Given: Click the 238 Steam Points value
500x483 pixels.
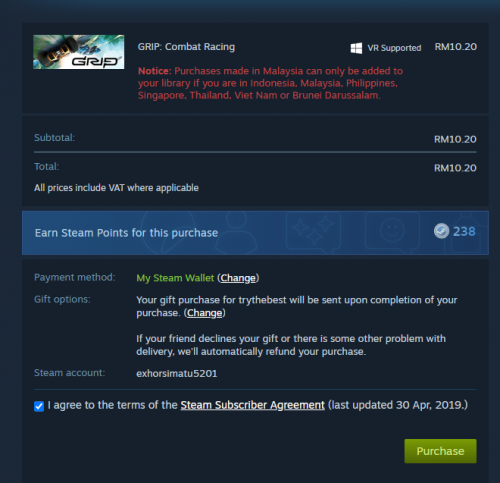Looking at the screenshot, I should pos(464,231).
